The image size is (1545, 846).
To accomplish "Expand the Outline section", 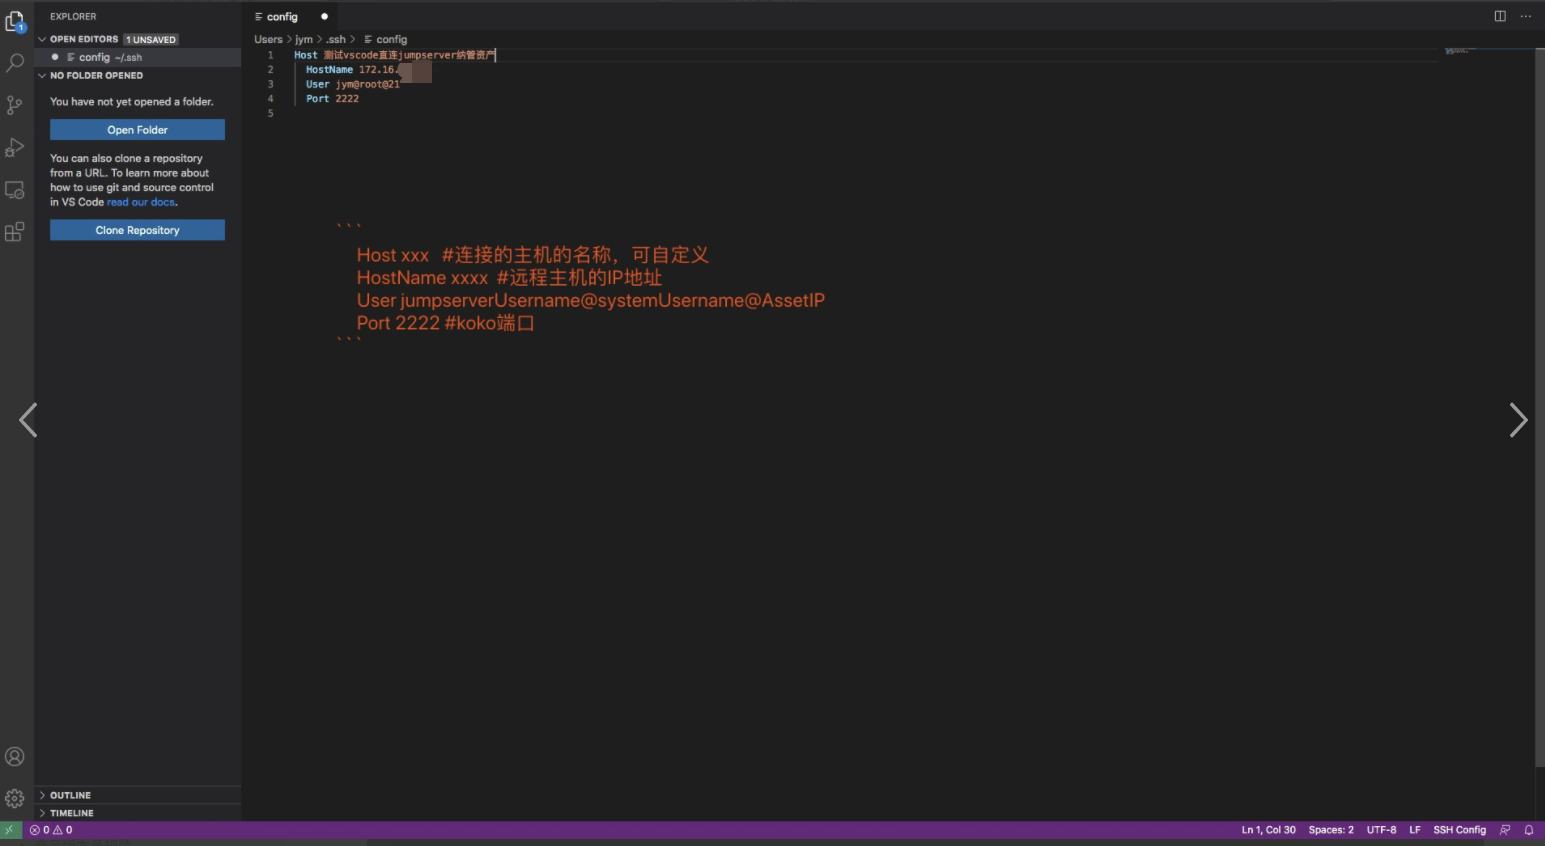I will [68, 794].
